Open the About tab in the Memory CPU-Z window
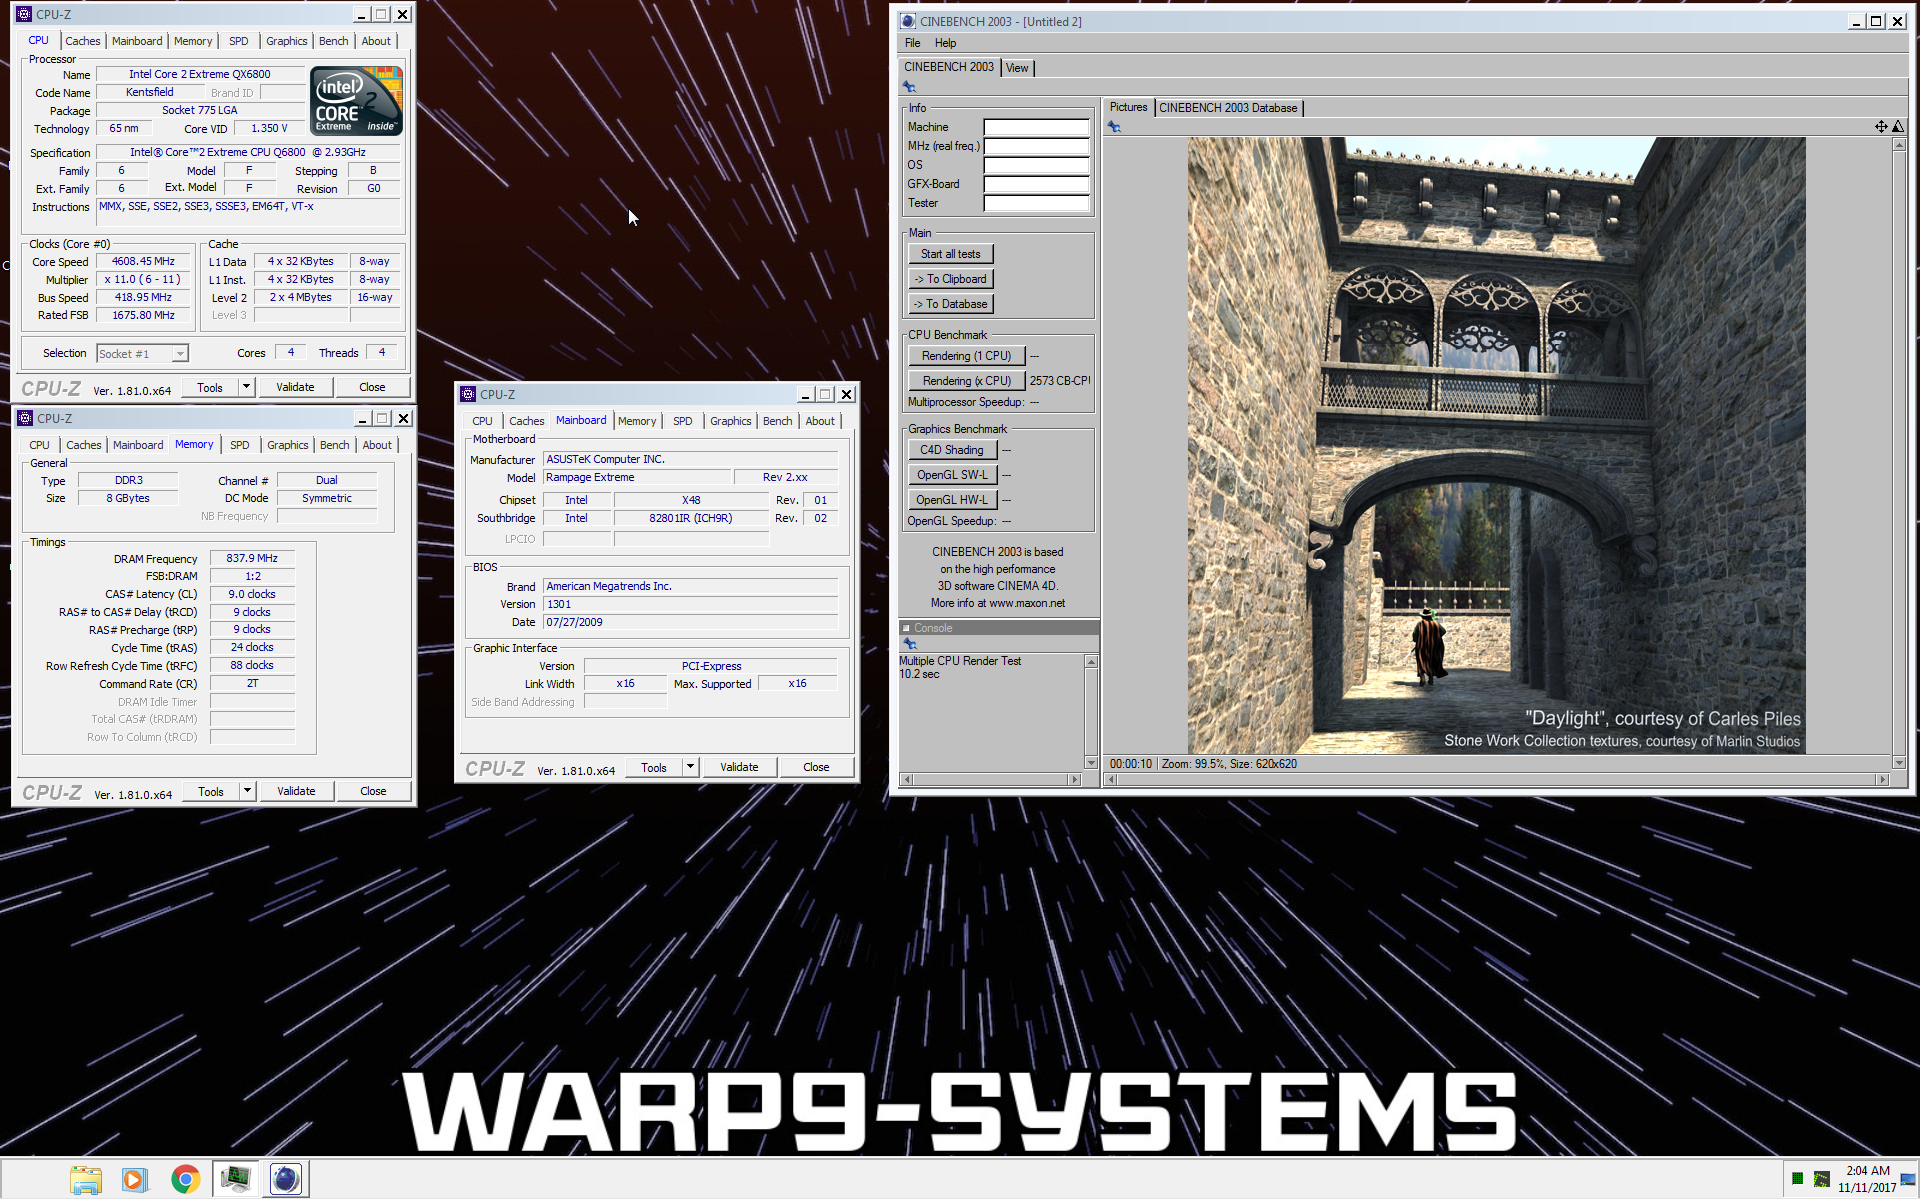The image size is (1920, 1200). pyautogui.click(x=377, y=445)
